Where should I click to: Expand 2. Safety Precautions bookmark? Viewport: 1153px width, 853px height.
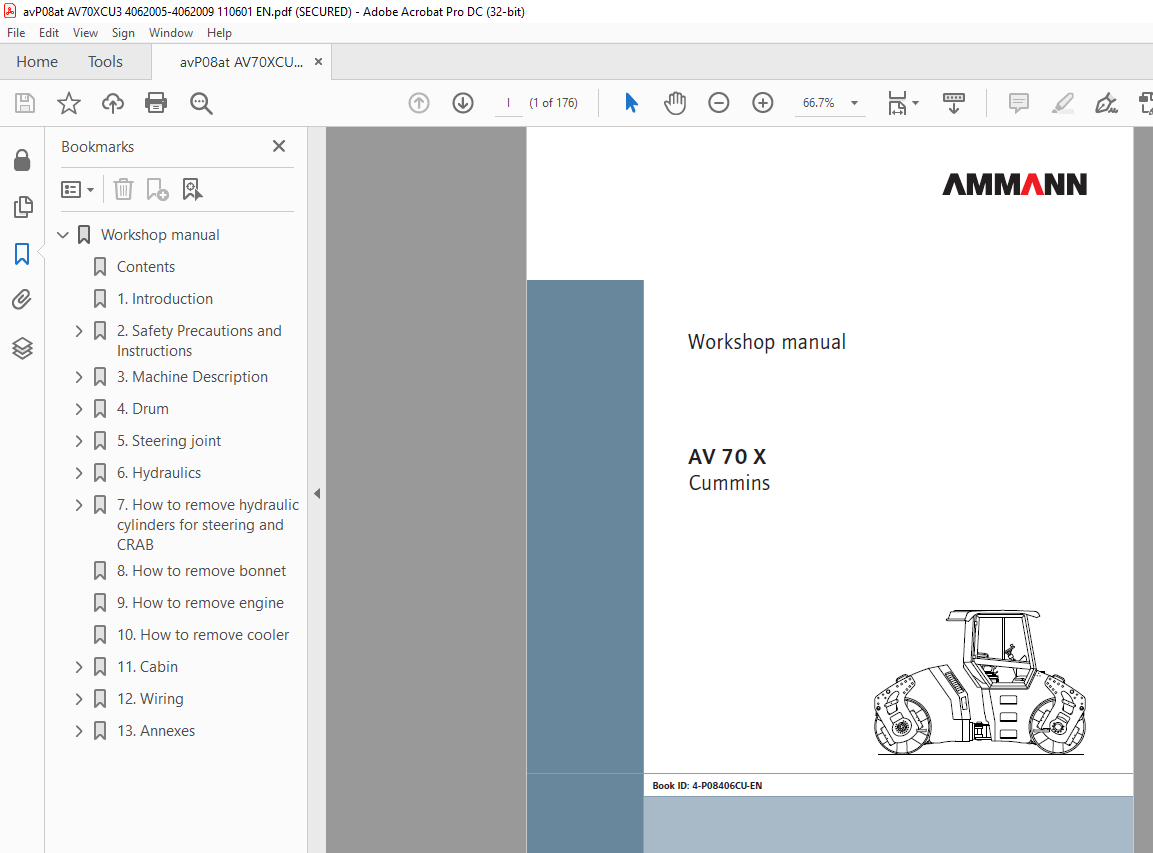pyautogui.click(x=79, y=332)
